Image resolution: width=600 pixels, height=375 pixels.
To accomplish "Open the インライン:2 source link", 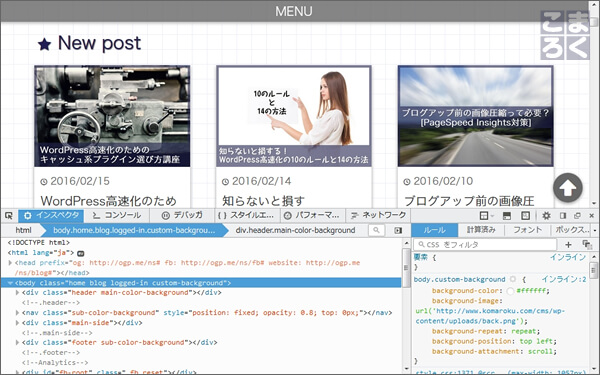I will click(564, 279).
